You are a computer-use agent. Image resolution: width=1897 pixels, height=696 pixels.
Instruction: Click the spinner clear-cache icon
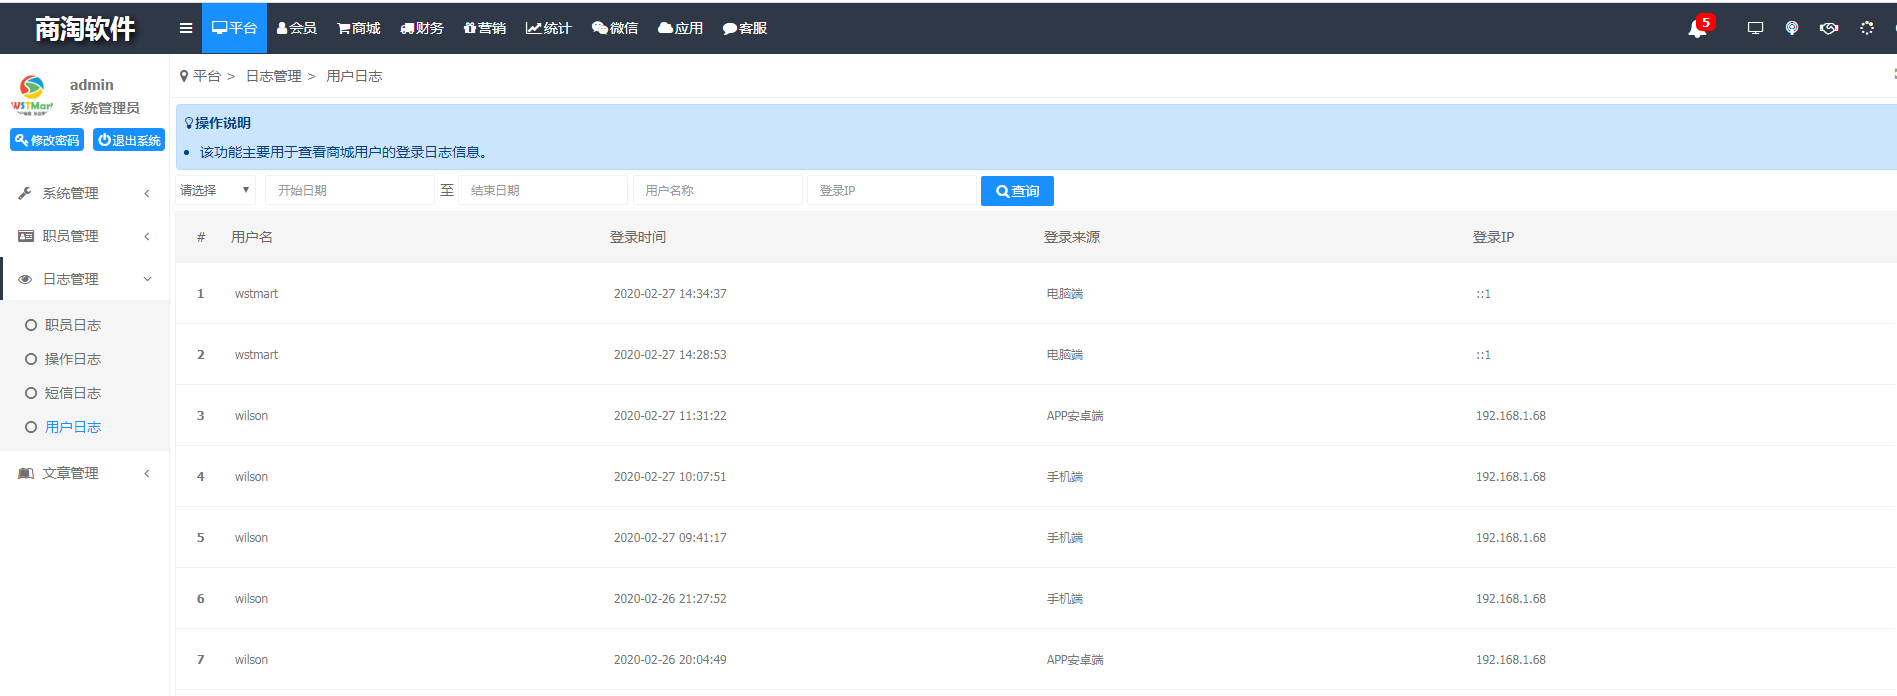pos(1867,28)
